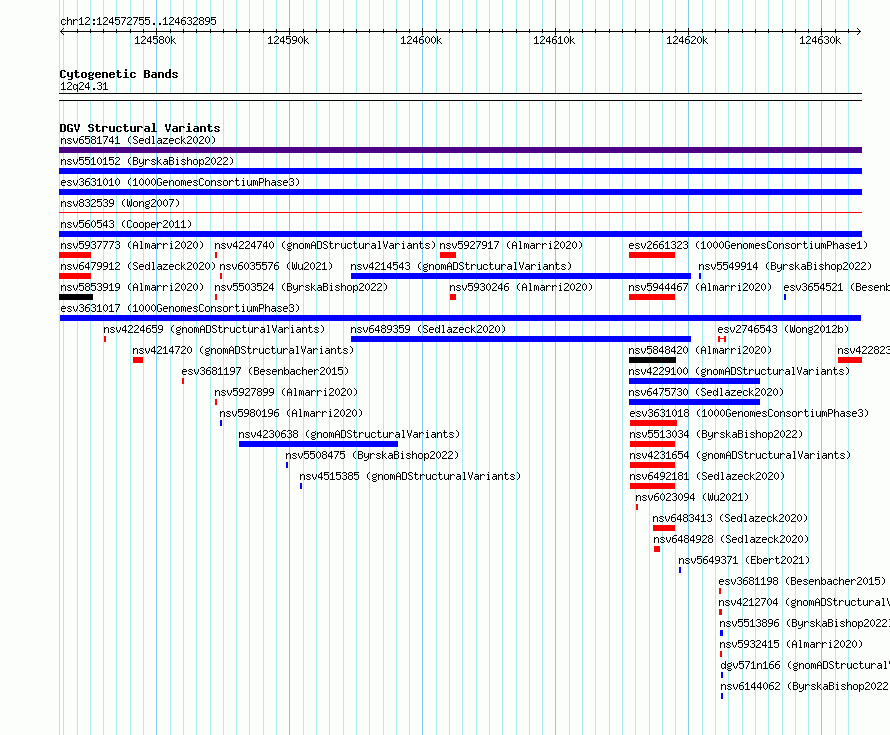Select the blue bar under nsv4230638
The image size is (890, 735).
click(x=318, y=444)
